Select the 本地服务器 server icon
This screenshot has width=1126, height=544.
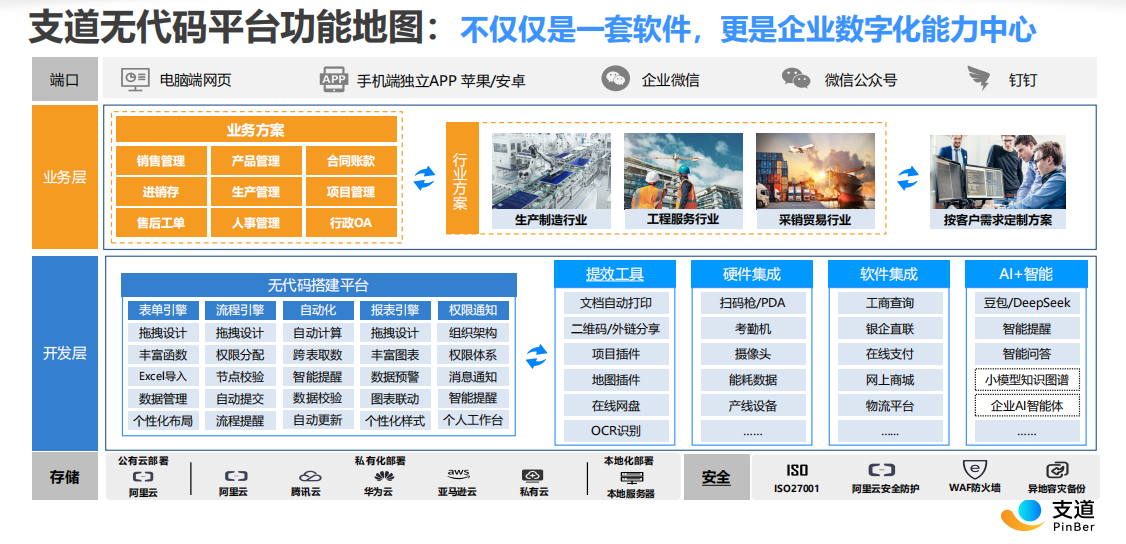point(631,478)
